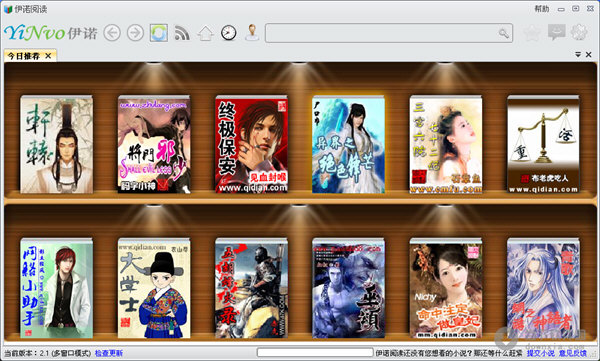The image size is (600, 361).
Task: Open the gear settings icon
Action: pos(579,33)
